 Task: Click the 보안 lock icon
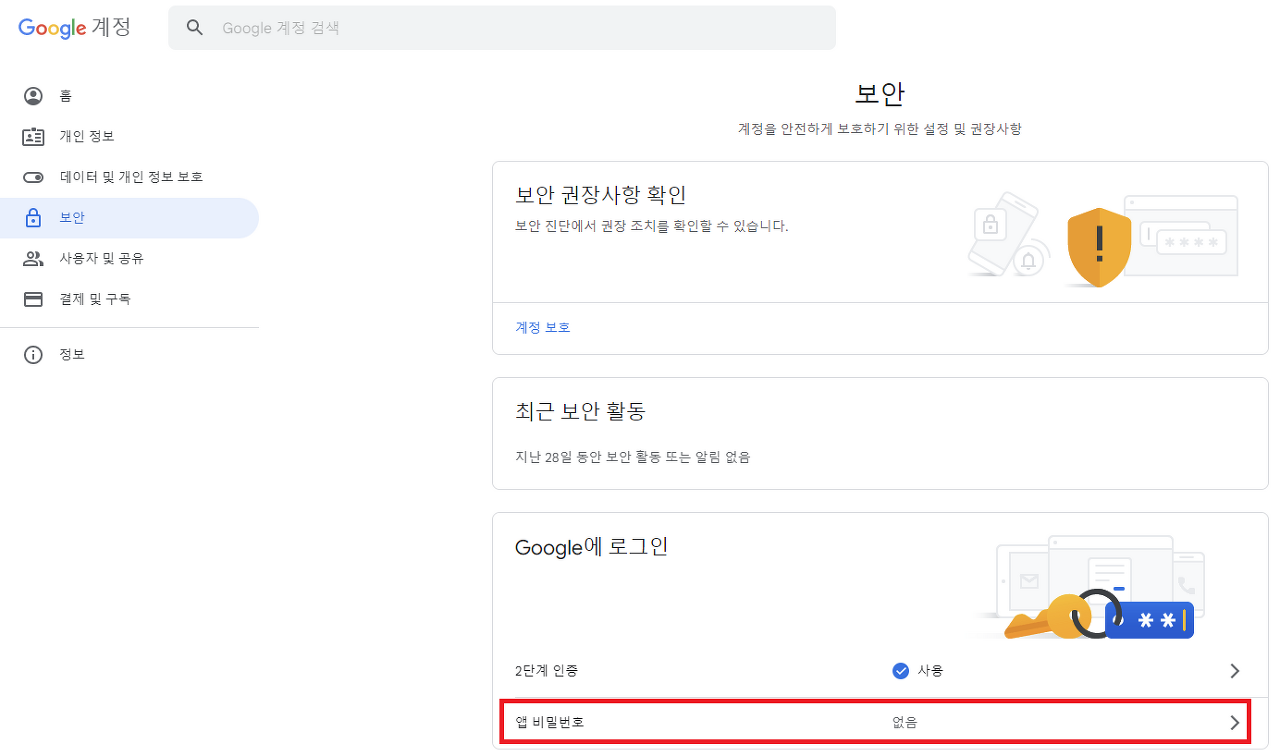(34, 217)
